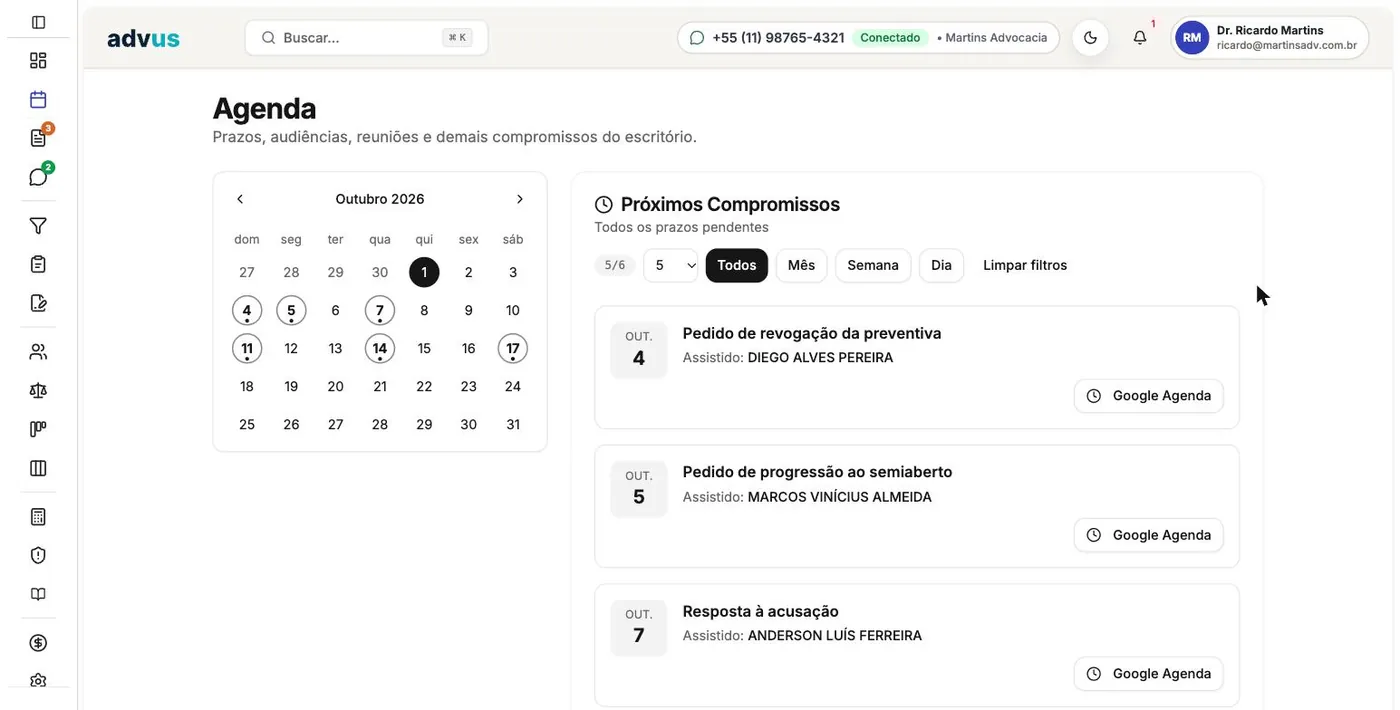Open the kanban board icon
1400x710 pixels.
[38, 429]
